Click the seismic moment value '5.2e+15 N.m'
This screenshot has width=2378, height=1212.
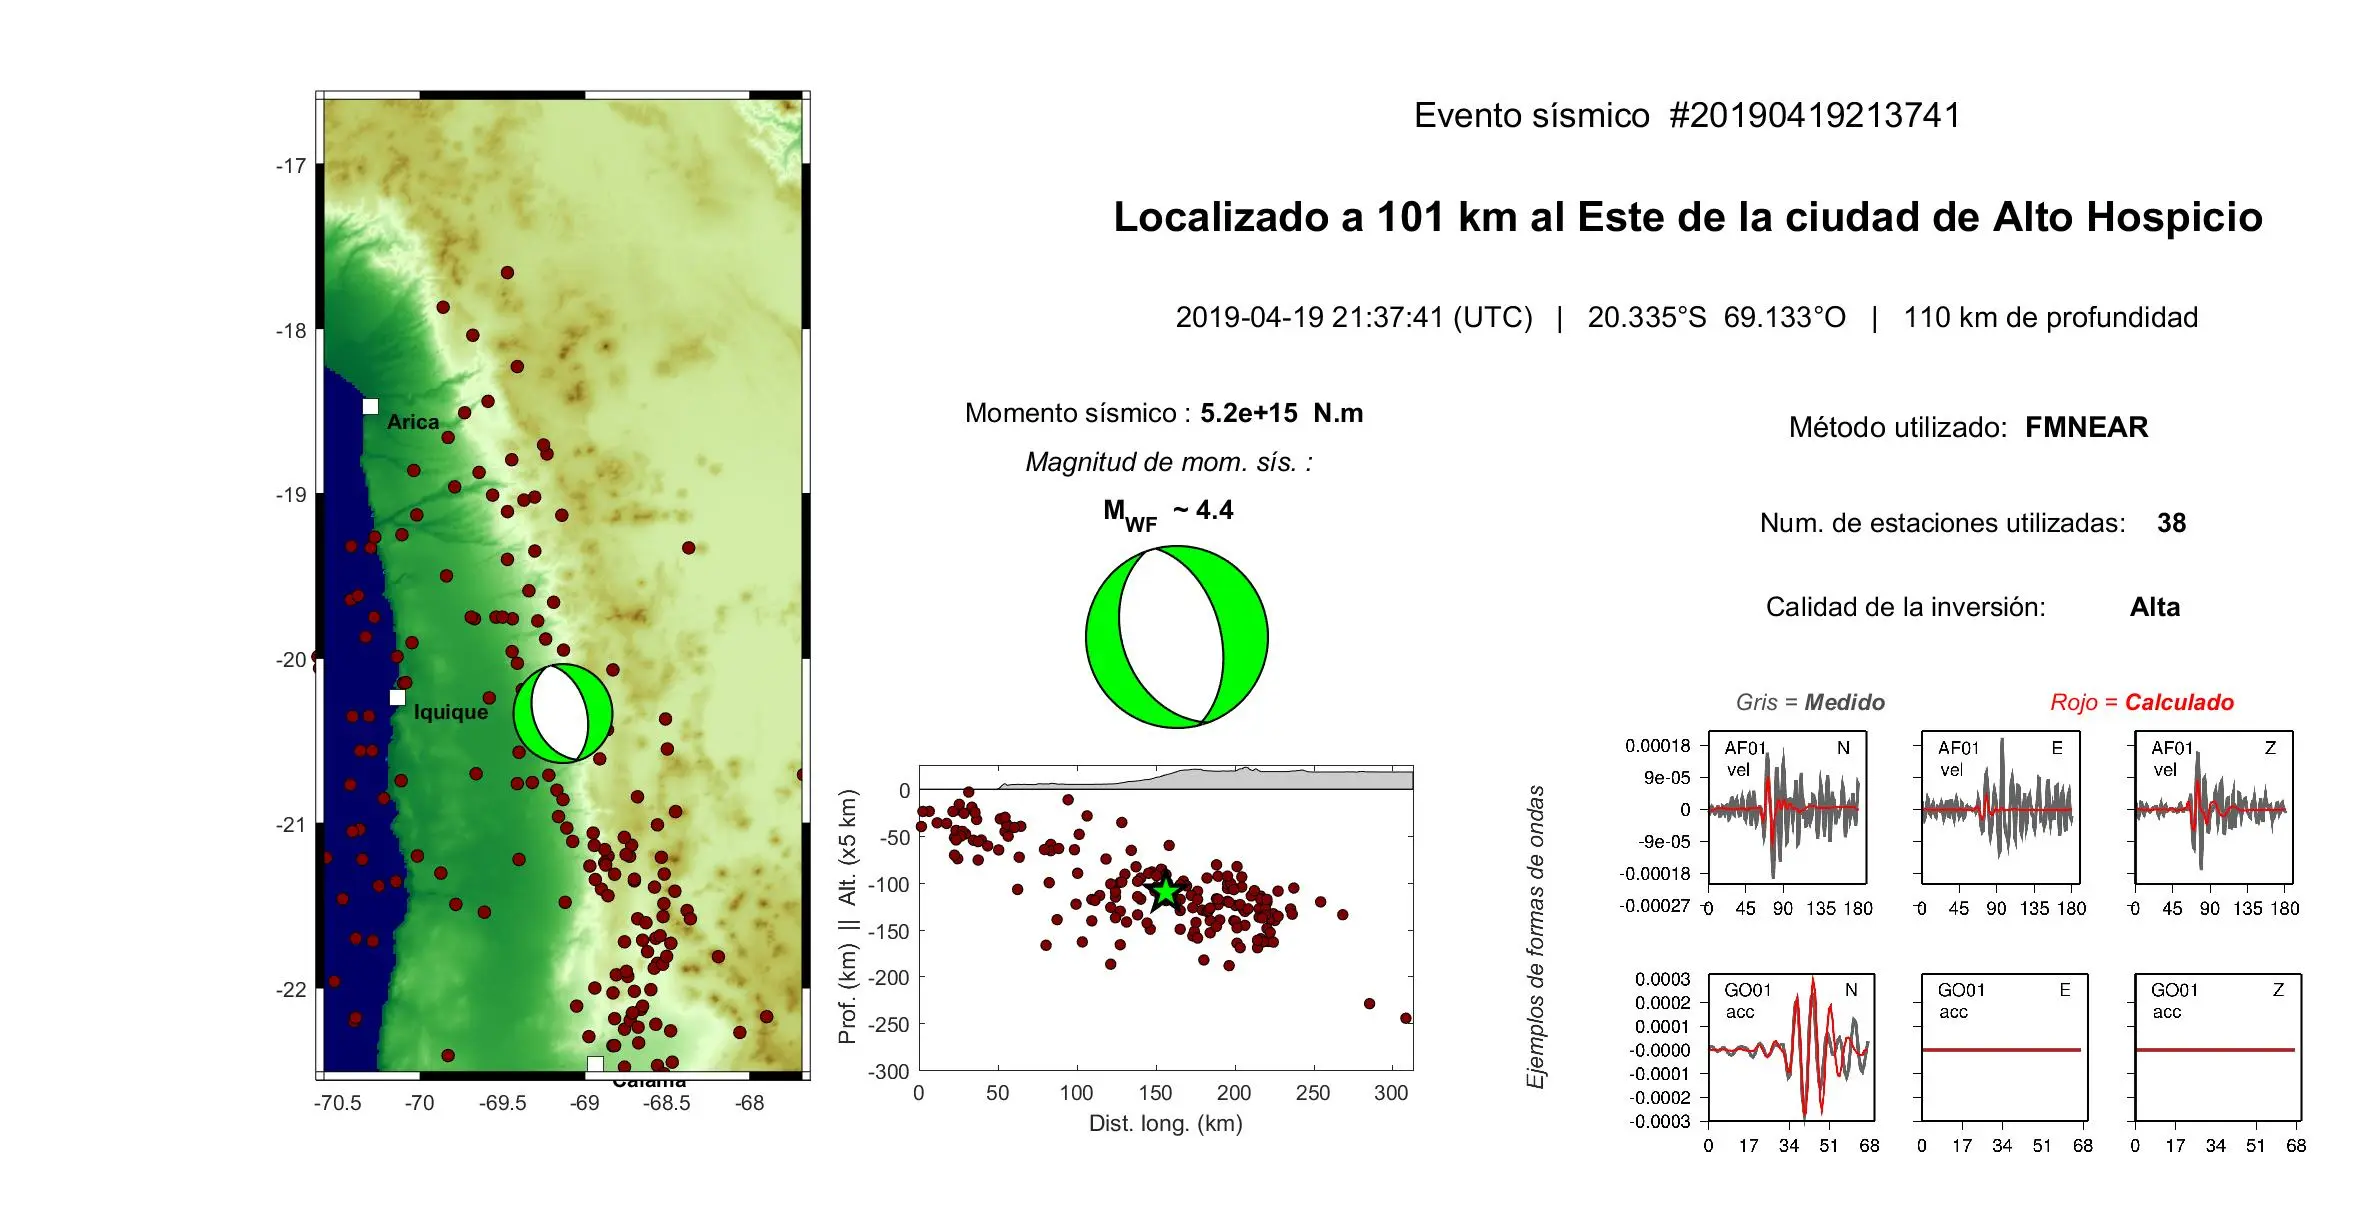tap(1281, 413)
